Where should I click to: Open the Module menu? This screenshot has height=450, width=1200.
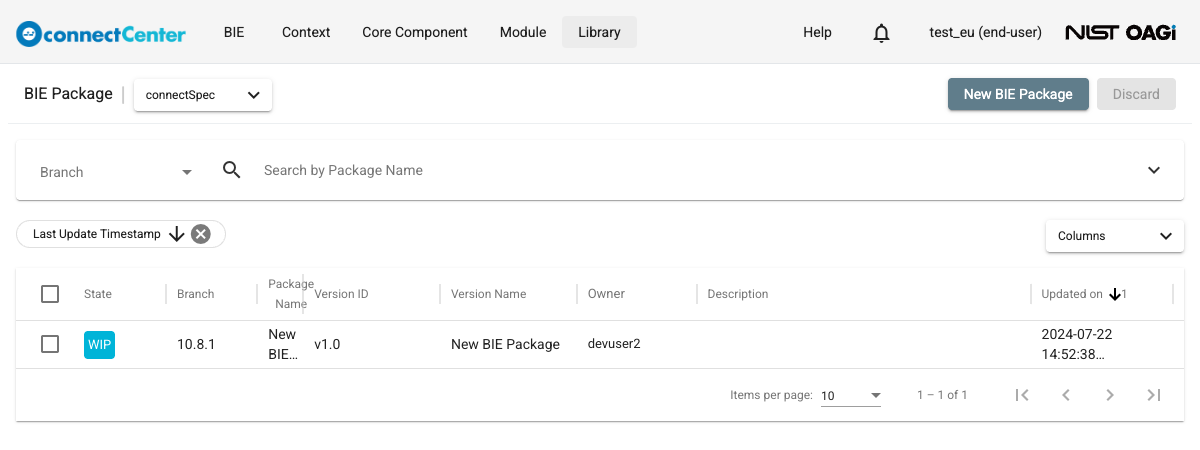tap(523, 32)
